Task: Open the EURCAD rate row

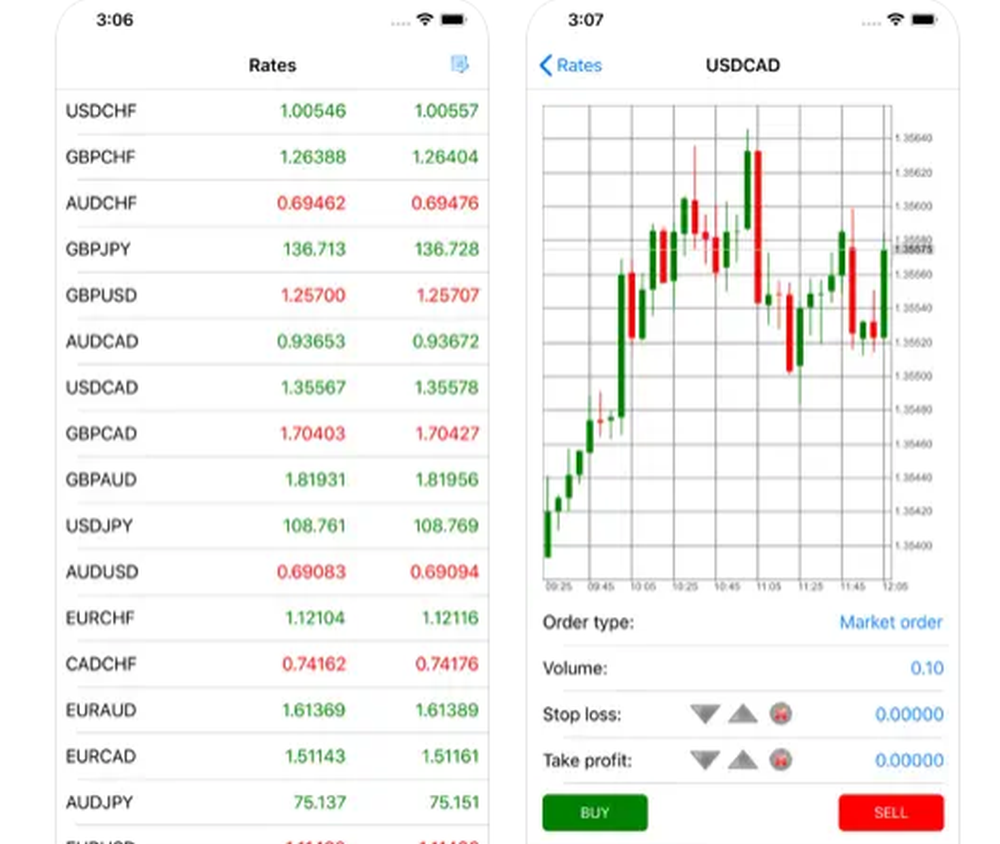Action: (x=272, y=756)
